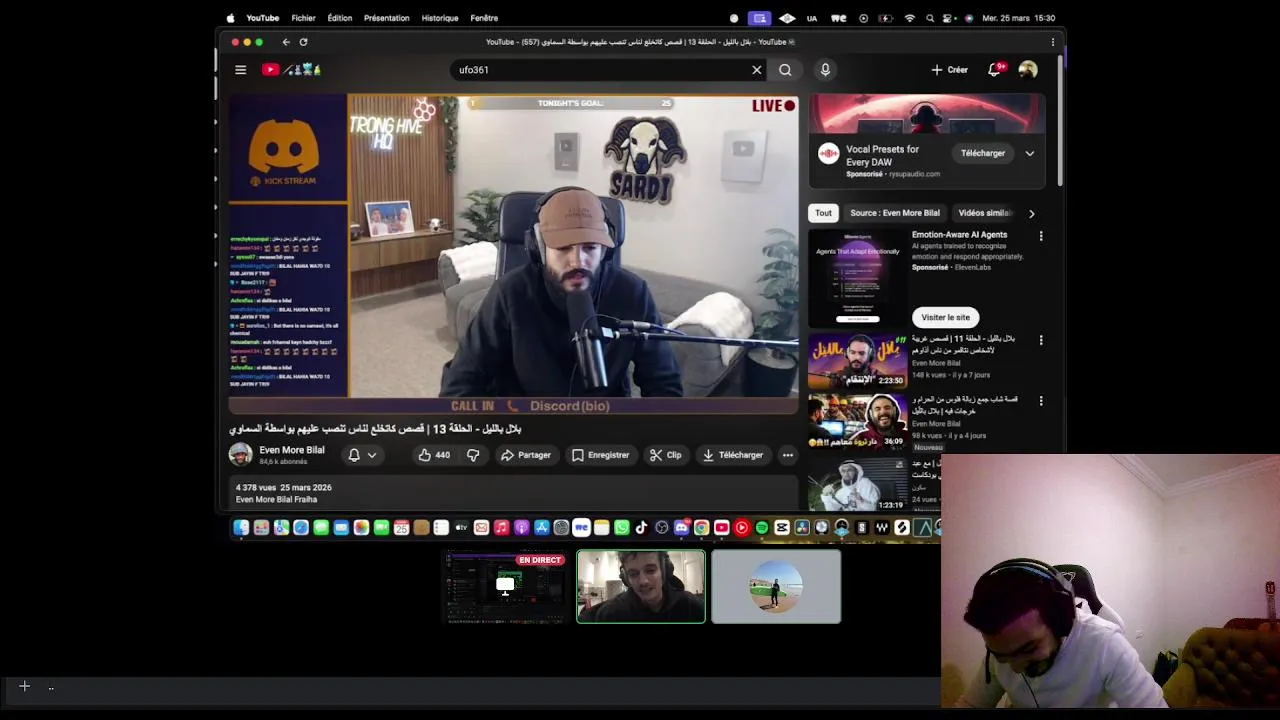Select the Source : Even More Bilal chip
Viewport: 1280px width, 720px height.
click(895, 213)
